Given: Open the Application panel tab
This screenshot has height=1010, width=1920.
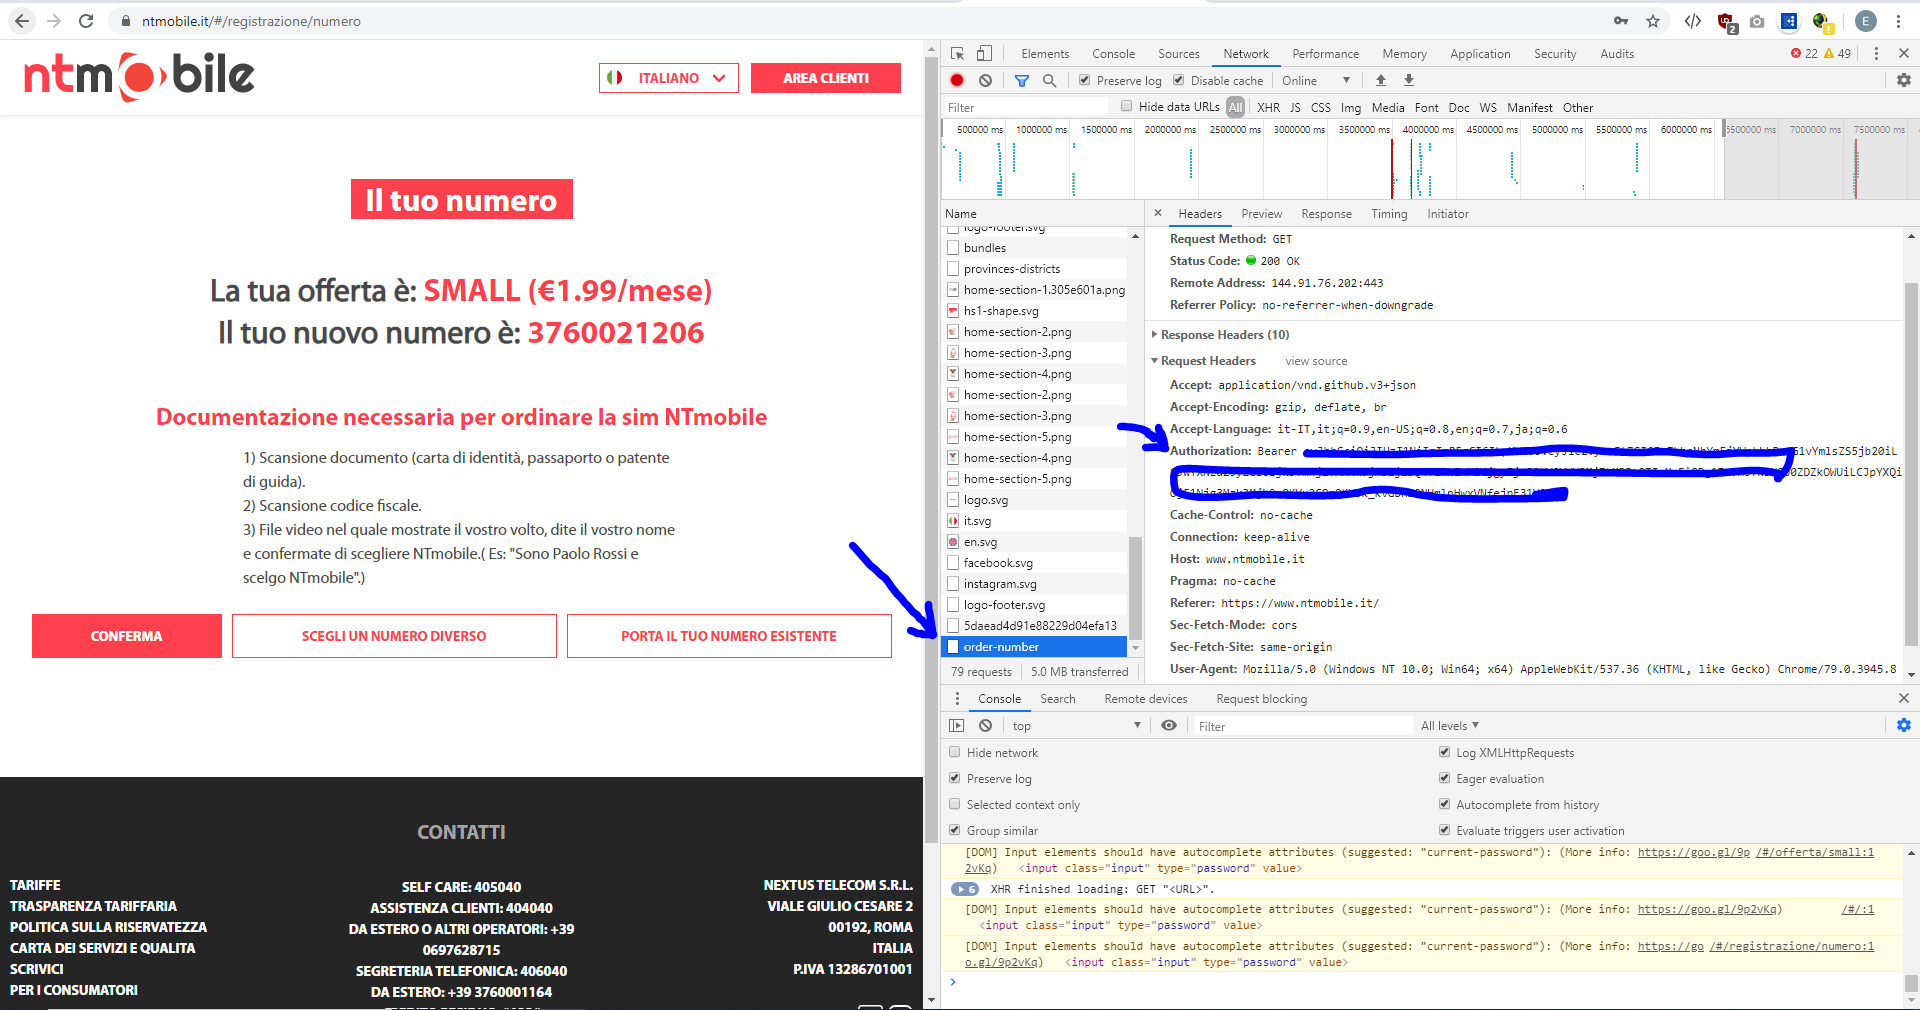Looking at the screenshot, I should click(1480, 54).
